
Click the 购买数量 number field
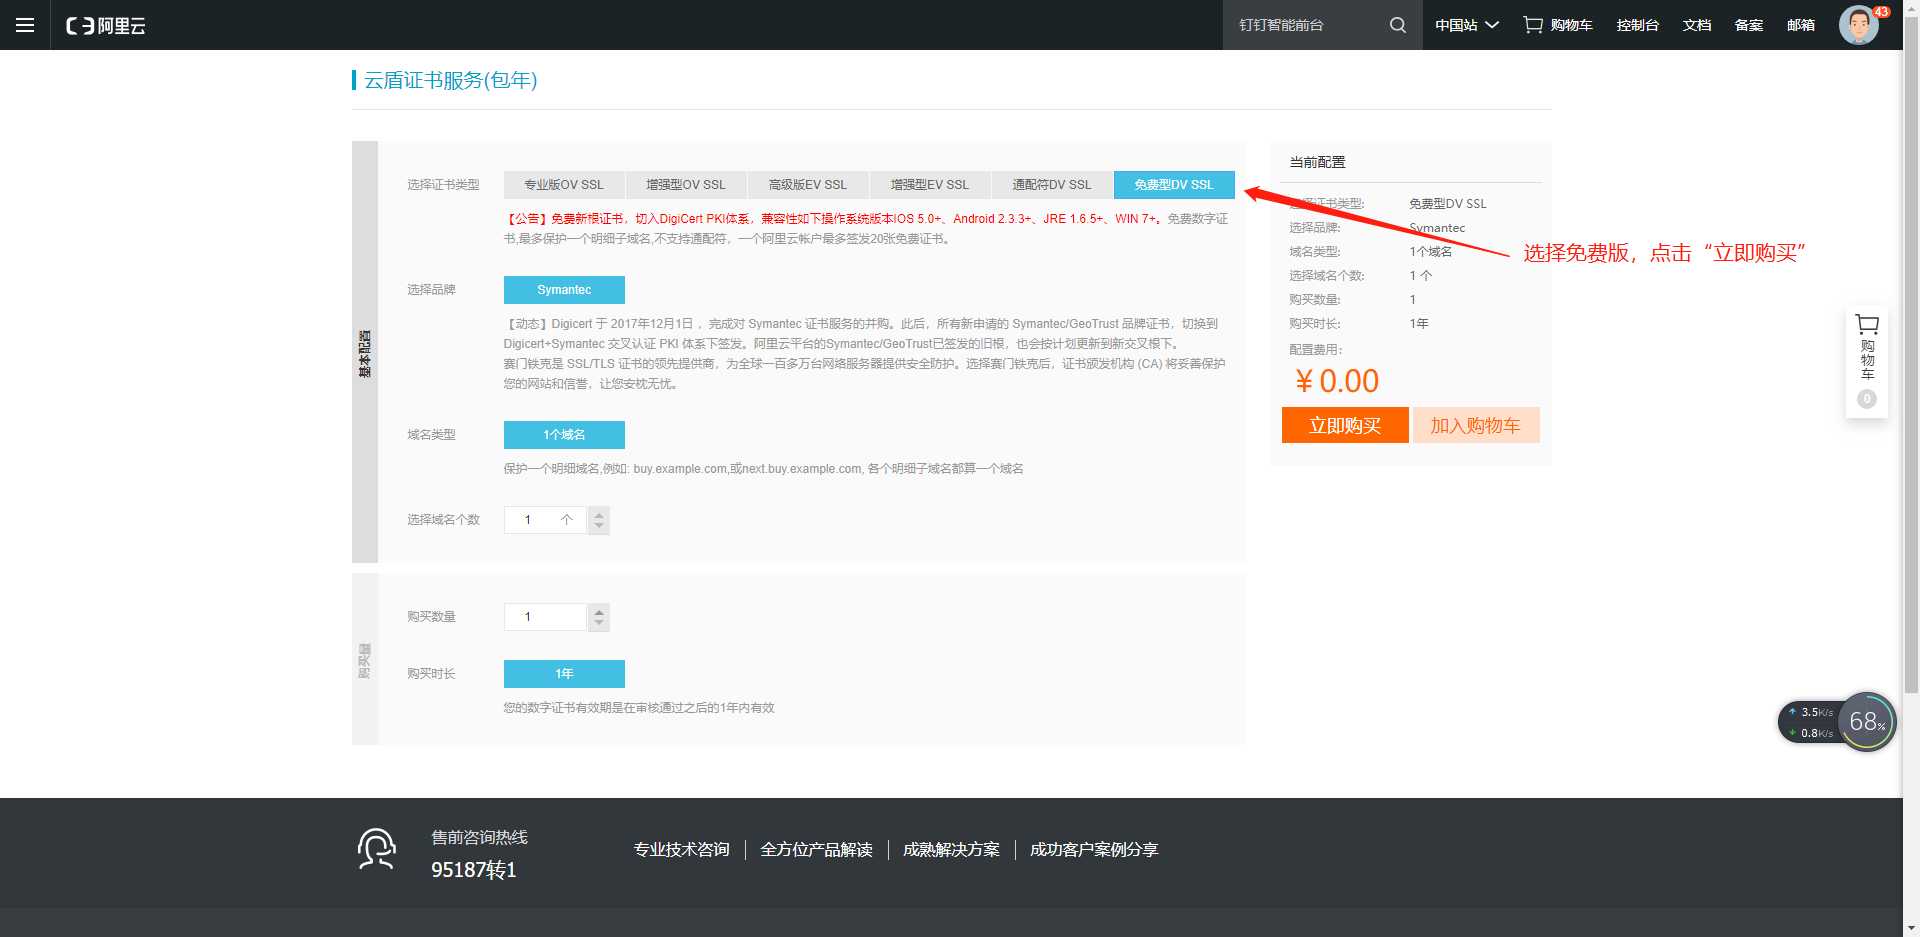pyautogui.click(x=546, y=617)
